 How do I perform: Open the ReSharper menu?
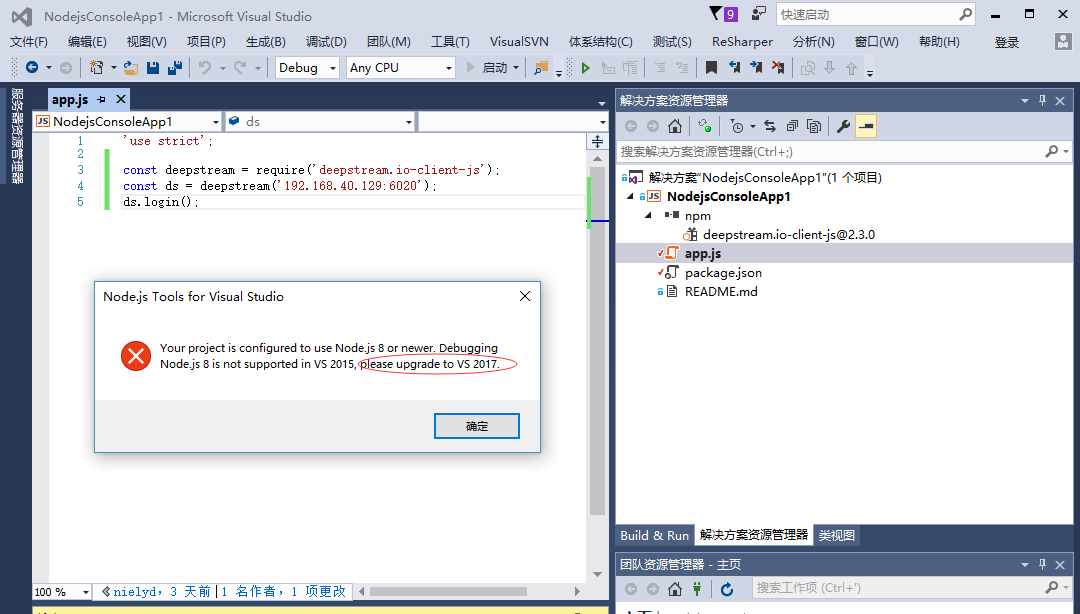pos(742,41)
